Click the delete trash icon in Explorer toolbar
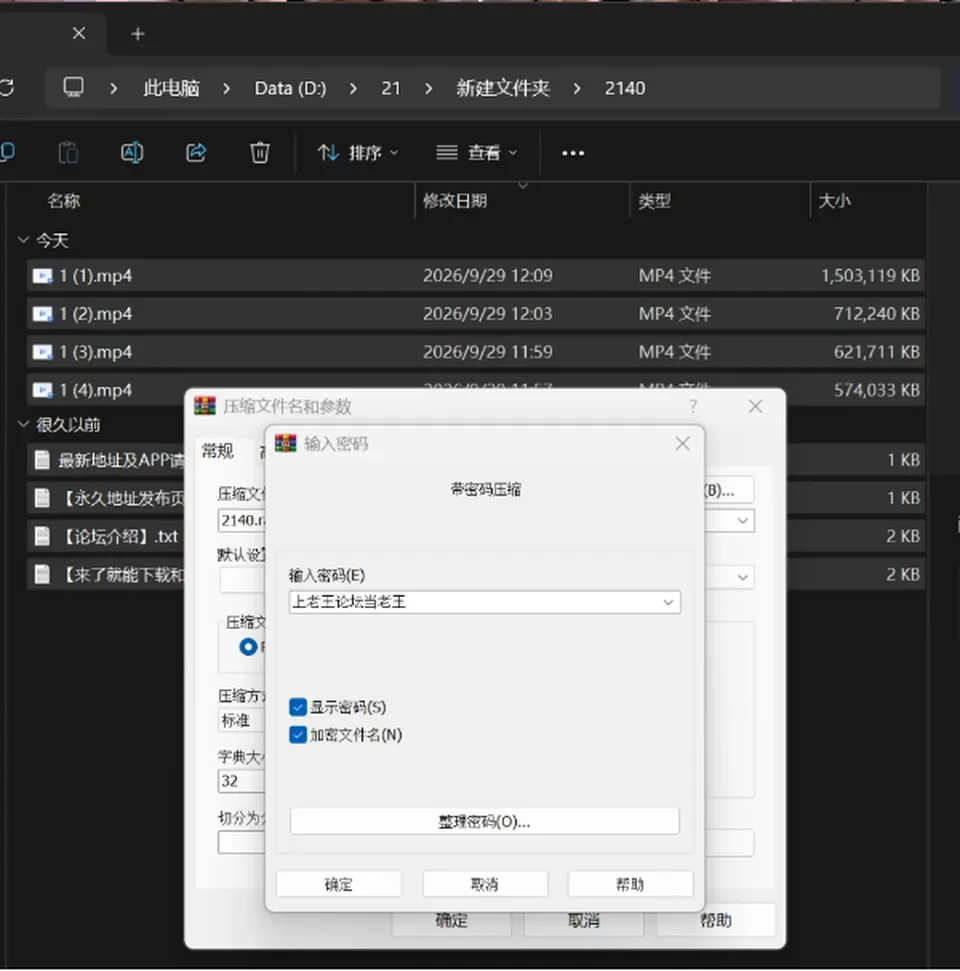960x971 pixels. pos(260,152)
